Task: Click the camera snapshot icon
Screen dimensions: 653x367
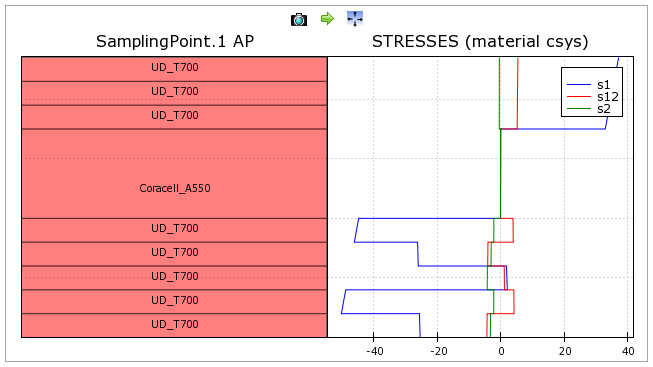Action: click(299, 19)
